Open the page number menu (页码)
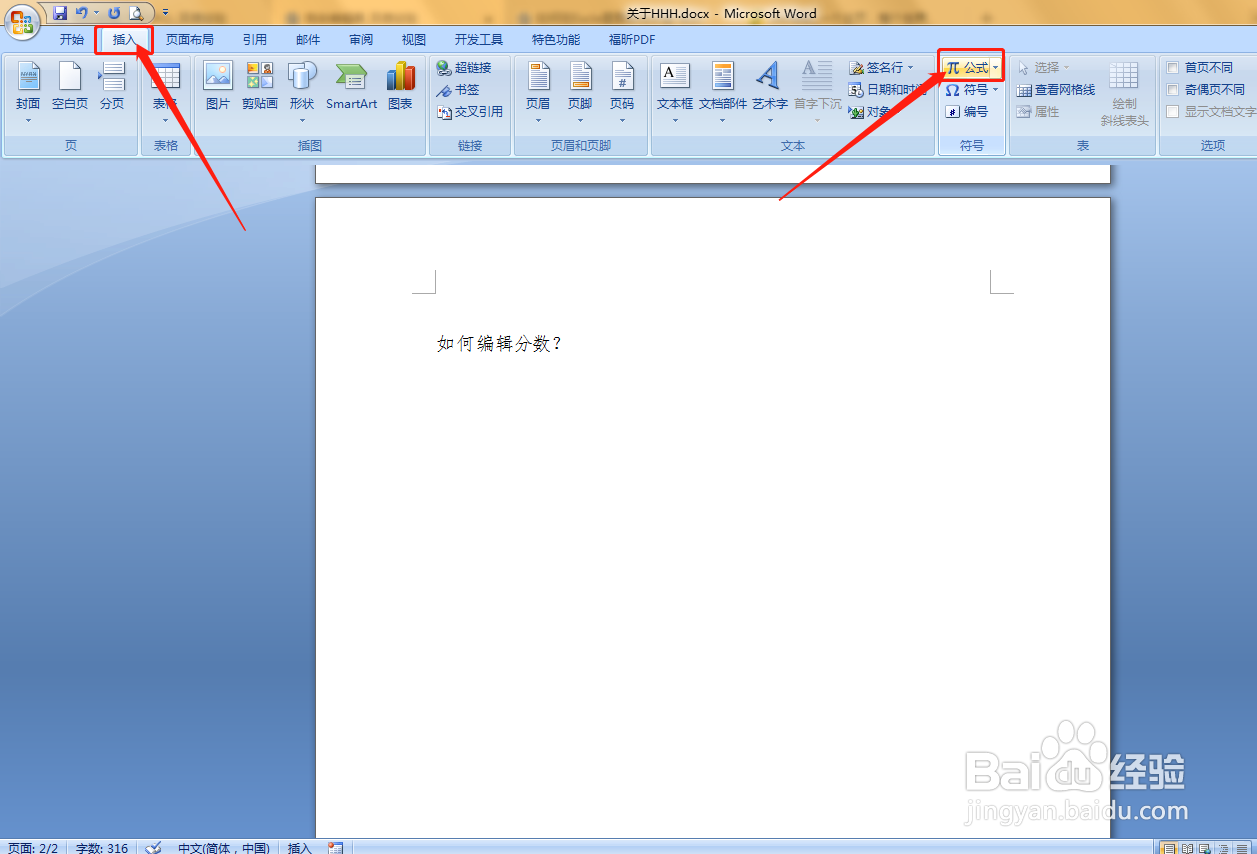Viewport: 1257px width, 854px height. pyautogui.click(x=622, y=92)
